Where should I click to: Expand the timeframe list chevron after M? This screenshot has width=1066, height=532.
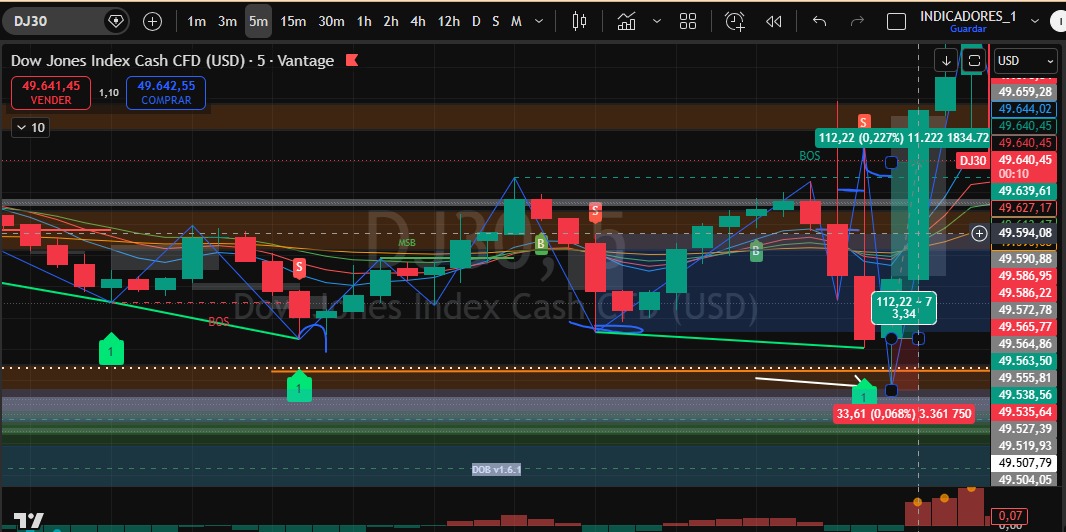539,22
